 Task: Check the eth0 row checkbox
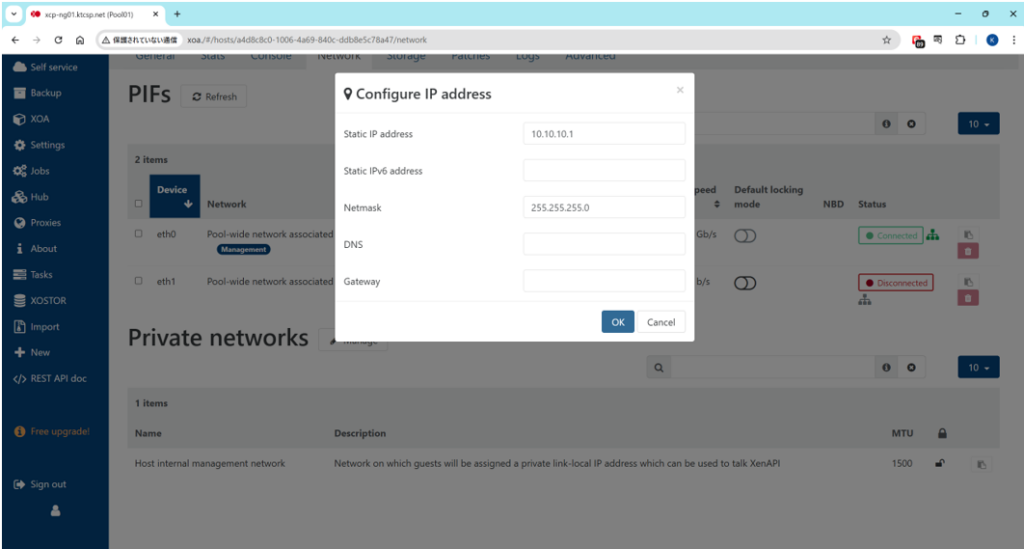tap(139, 234)
